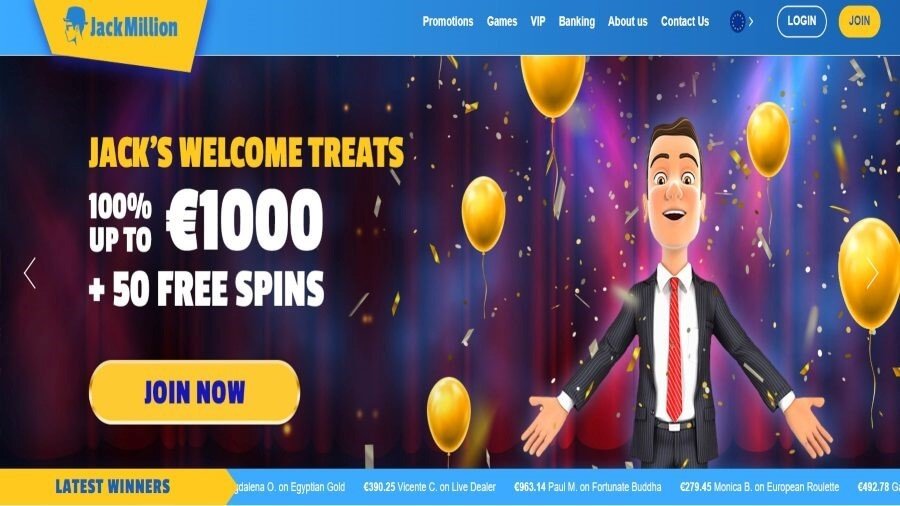Click the LOGIN button

802,21
